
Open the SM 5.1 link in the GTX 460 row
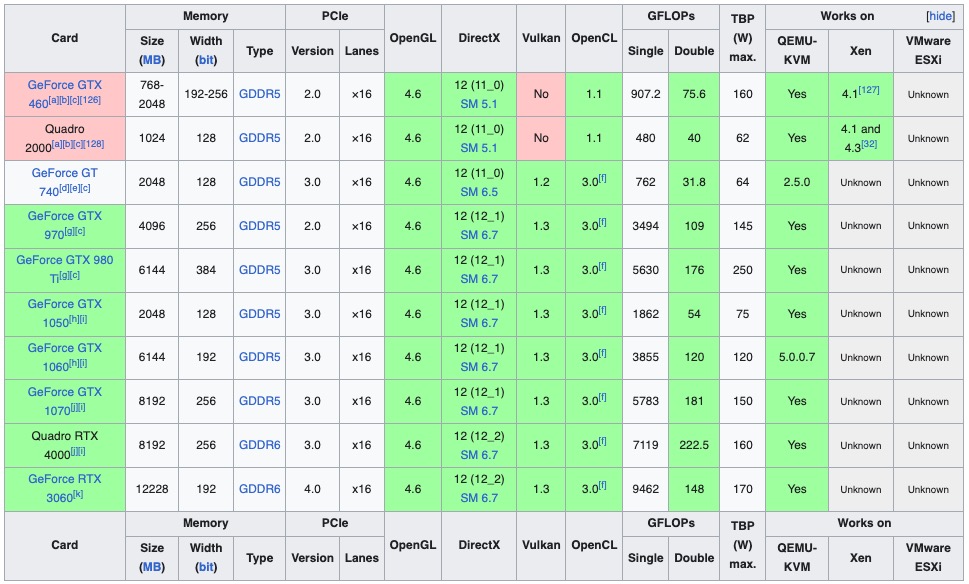(479, 104)
